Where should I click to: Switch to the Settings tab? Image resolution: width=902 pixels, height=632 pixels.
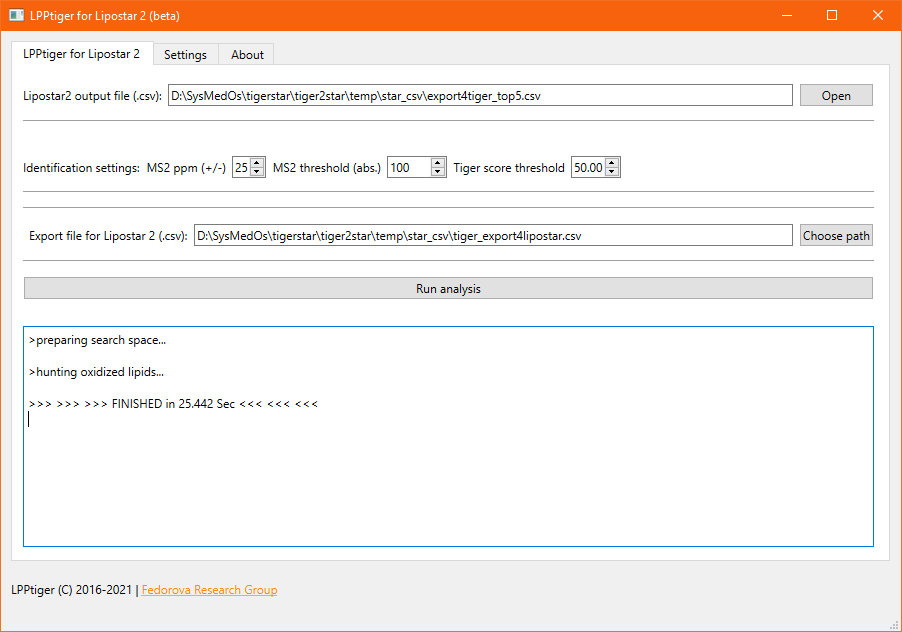pyautogui.click(x=185, y=55)
